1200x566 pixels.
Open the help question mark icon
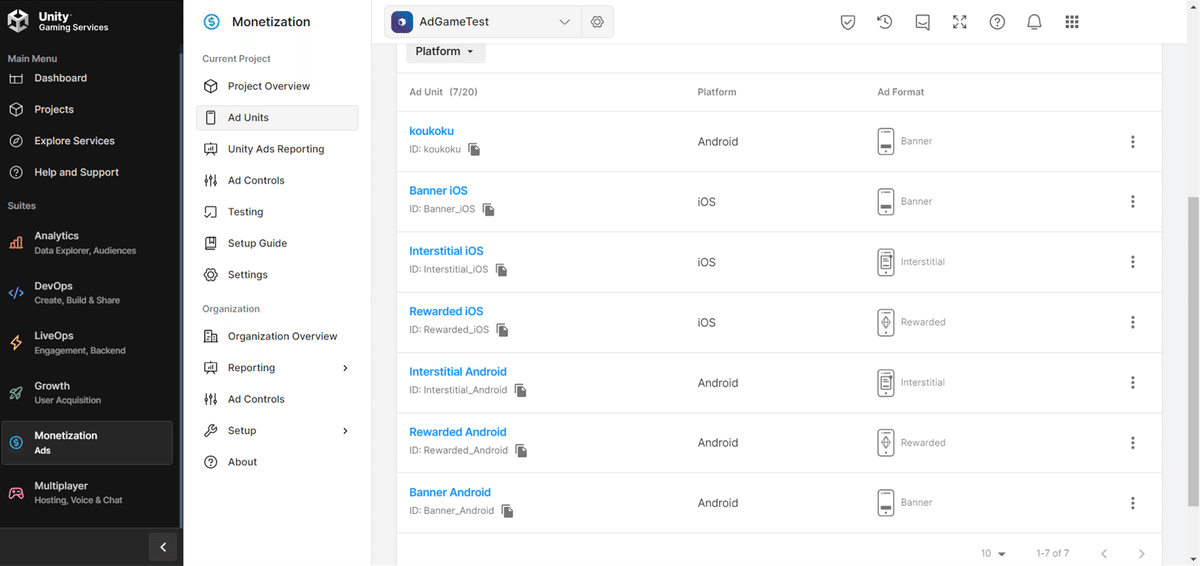(x=997, y=22)
